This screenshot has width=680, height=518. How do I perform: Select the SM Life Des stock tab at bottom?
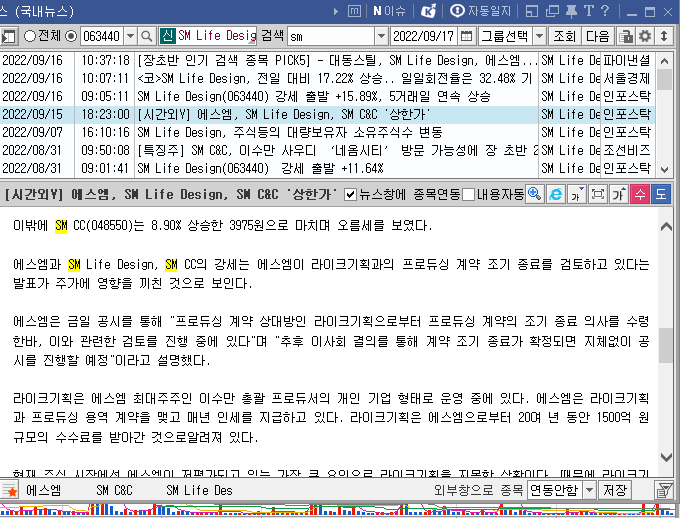[199, 491]
